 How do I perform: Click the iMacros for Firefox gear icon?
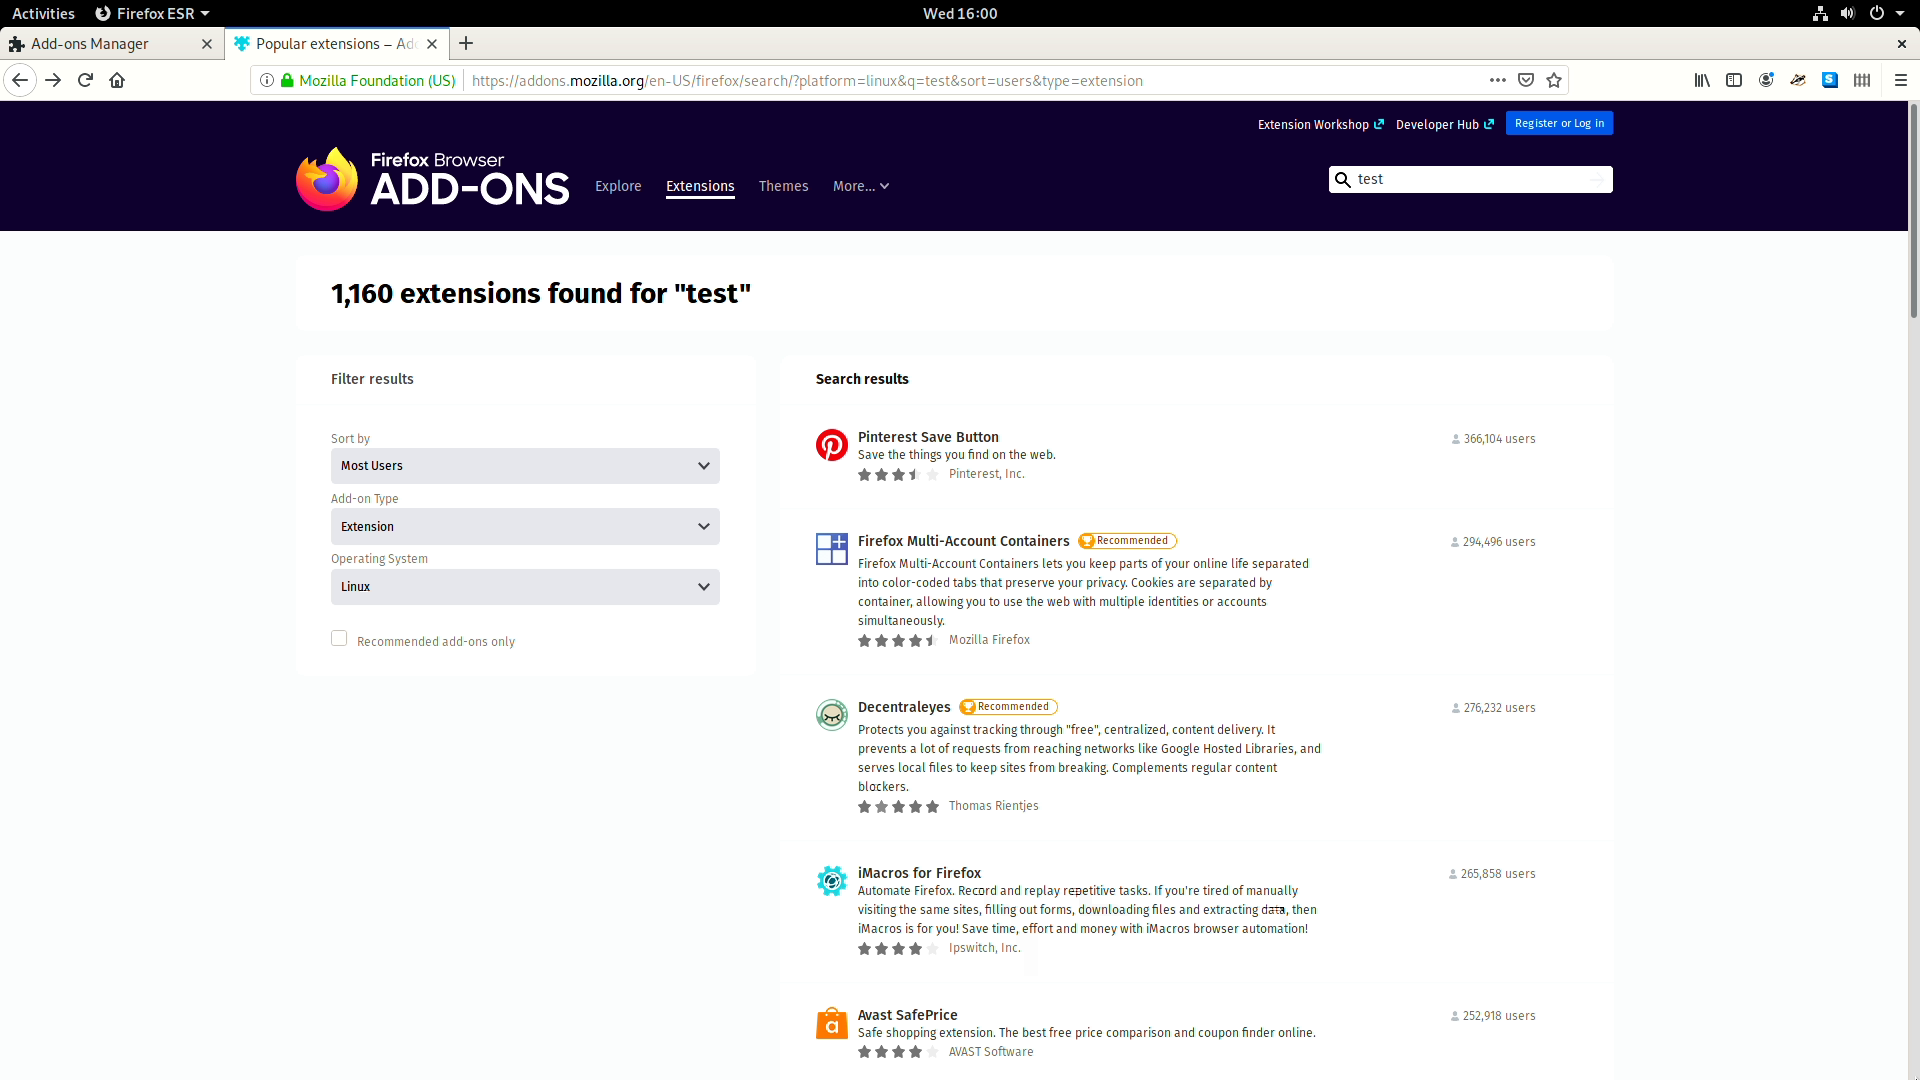[832, 880]
